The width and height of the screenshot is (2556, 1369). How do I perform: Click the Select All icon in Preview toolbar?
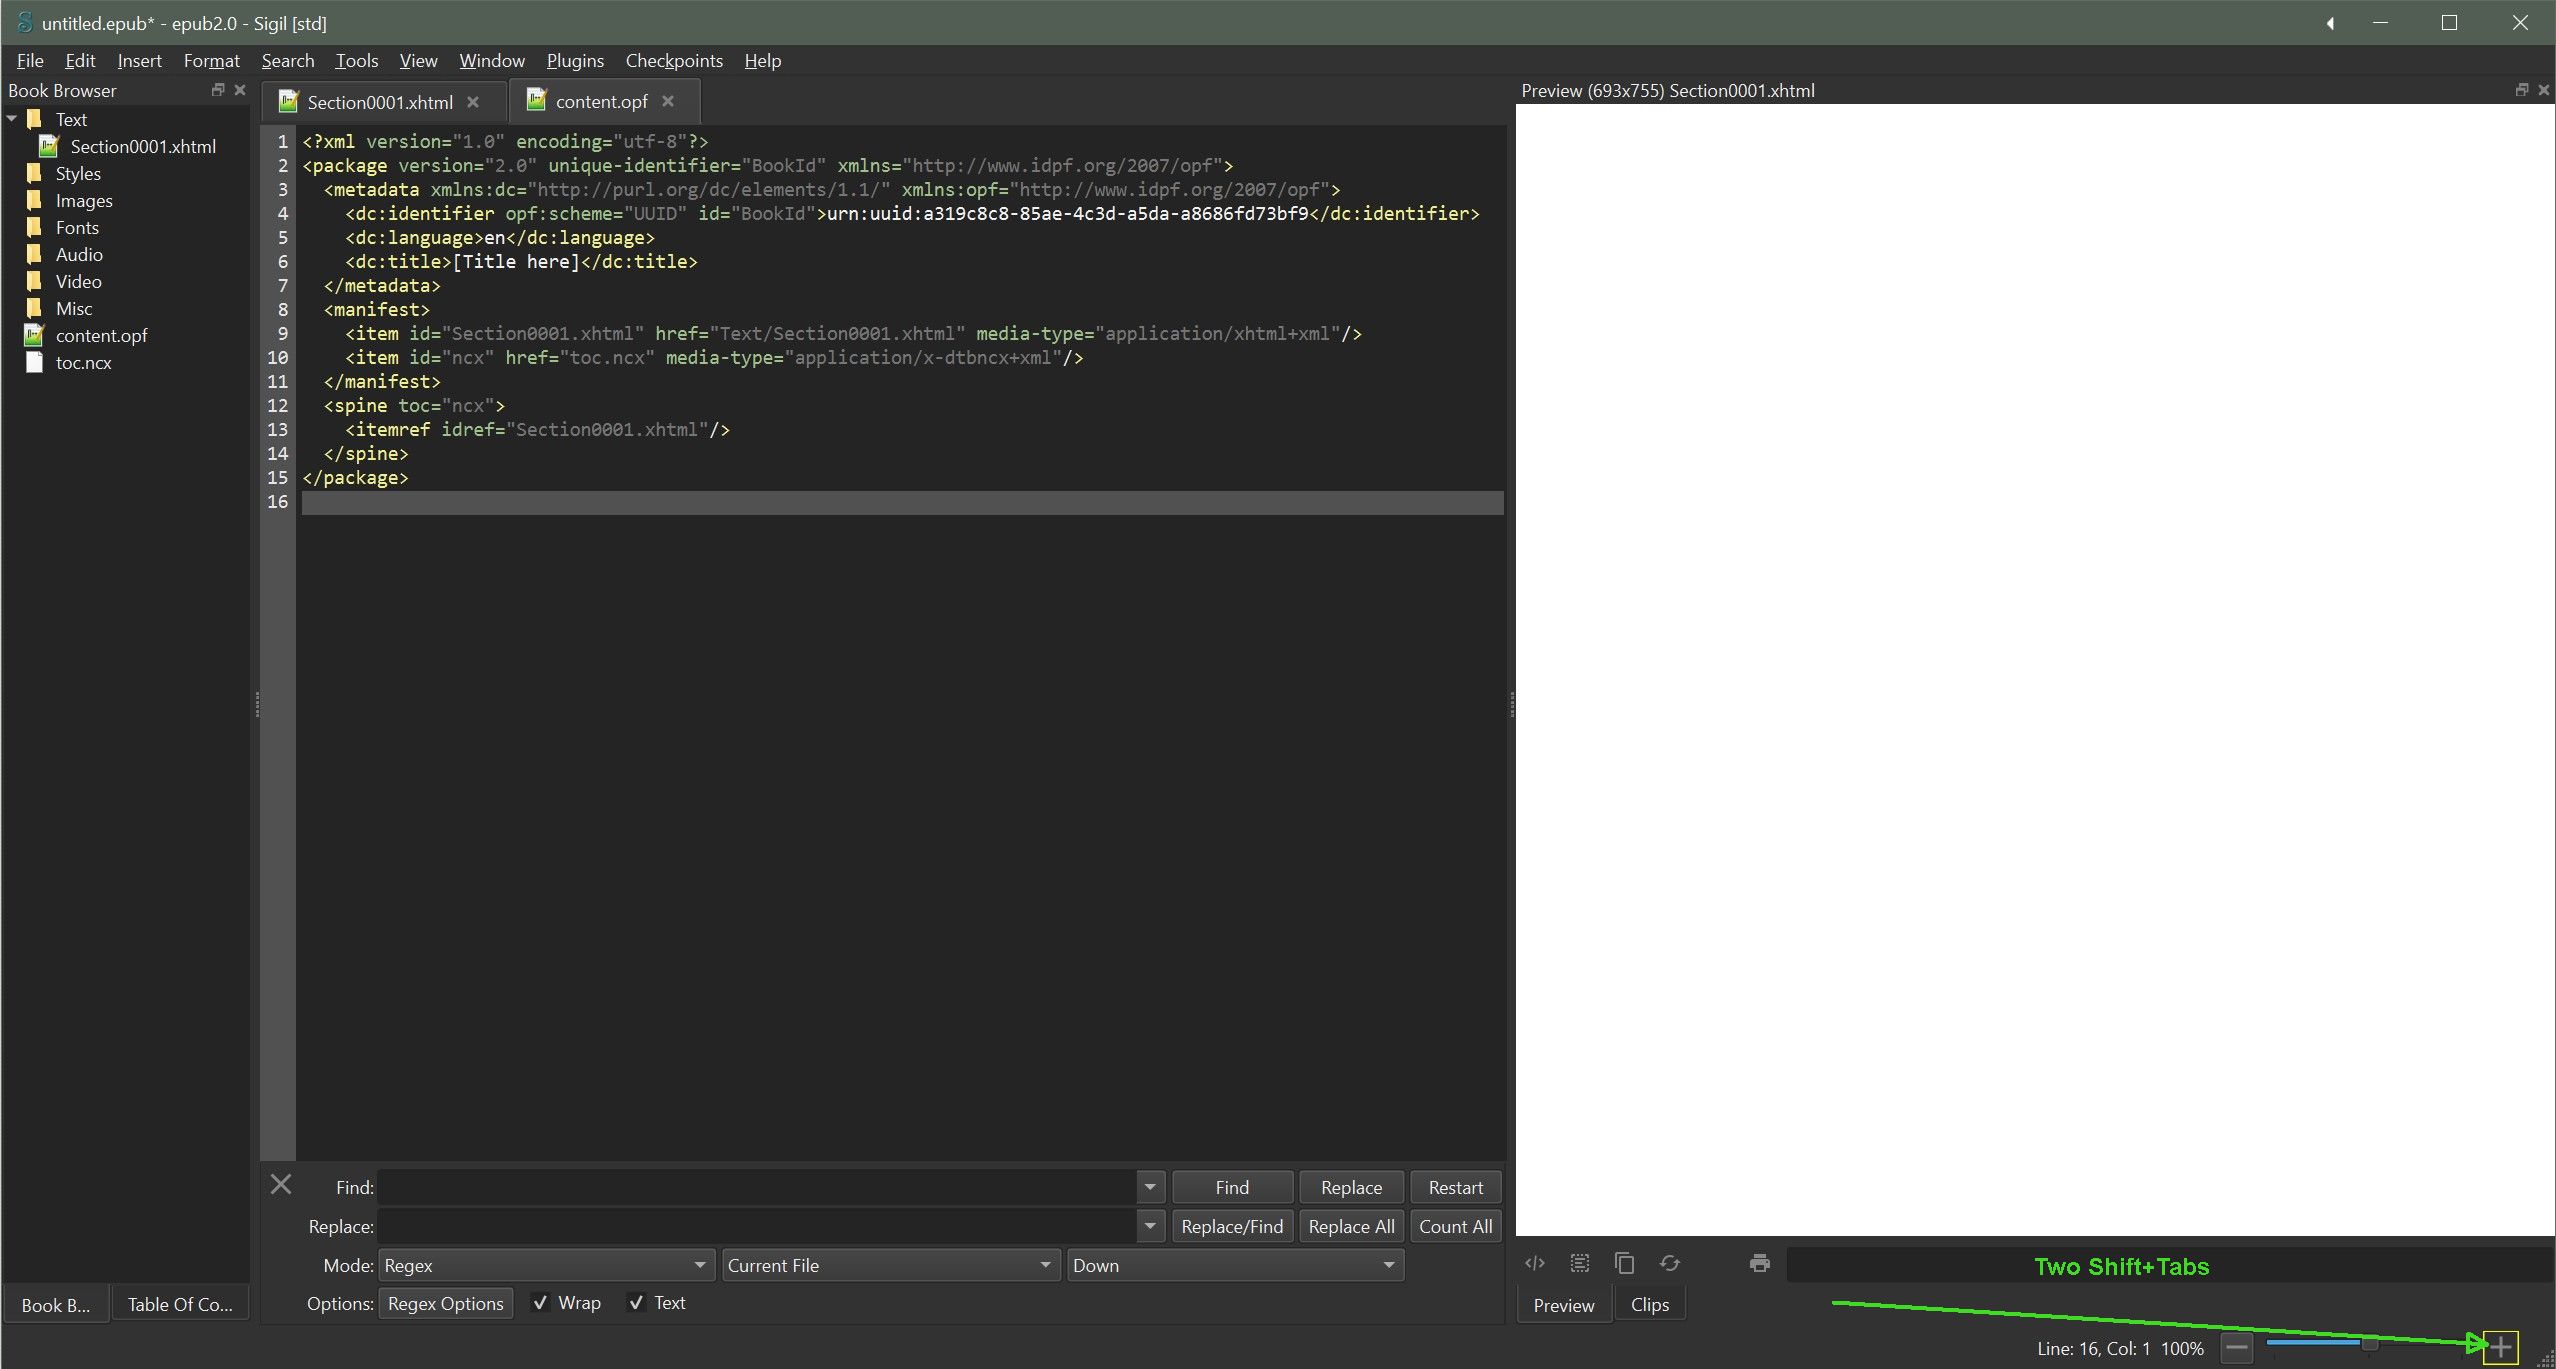point(1580,1264)
